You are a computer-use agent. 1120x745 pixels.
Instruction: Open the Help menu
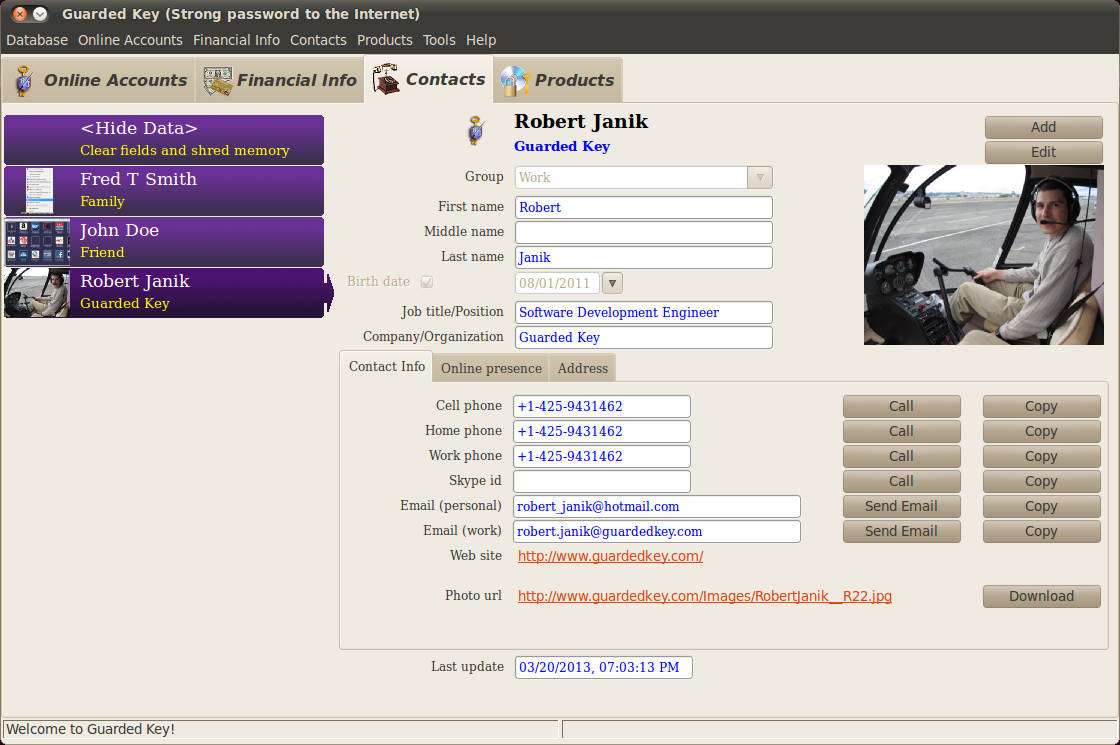click(481, 40)
